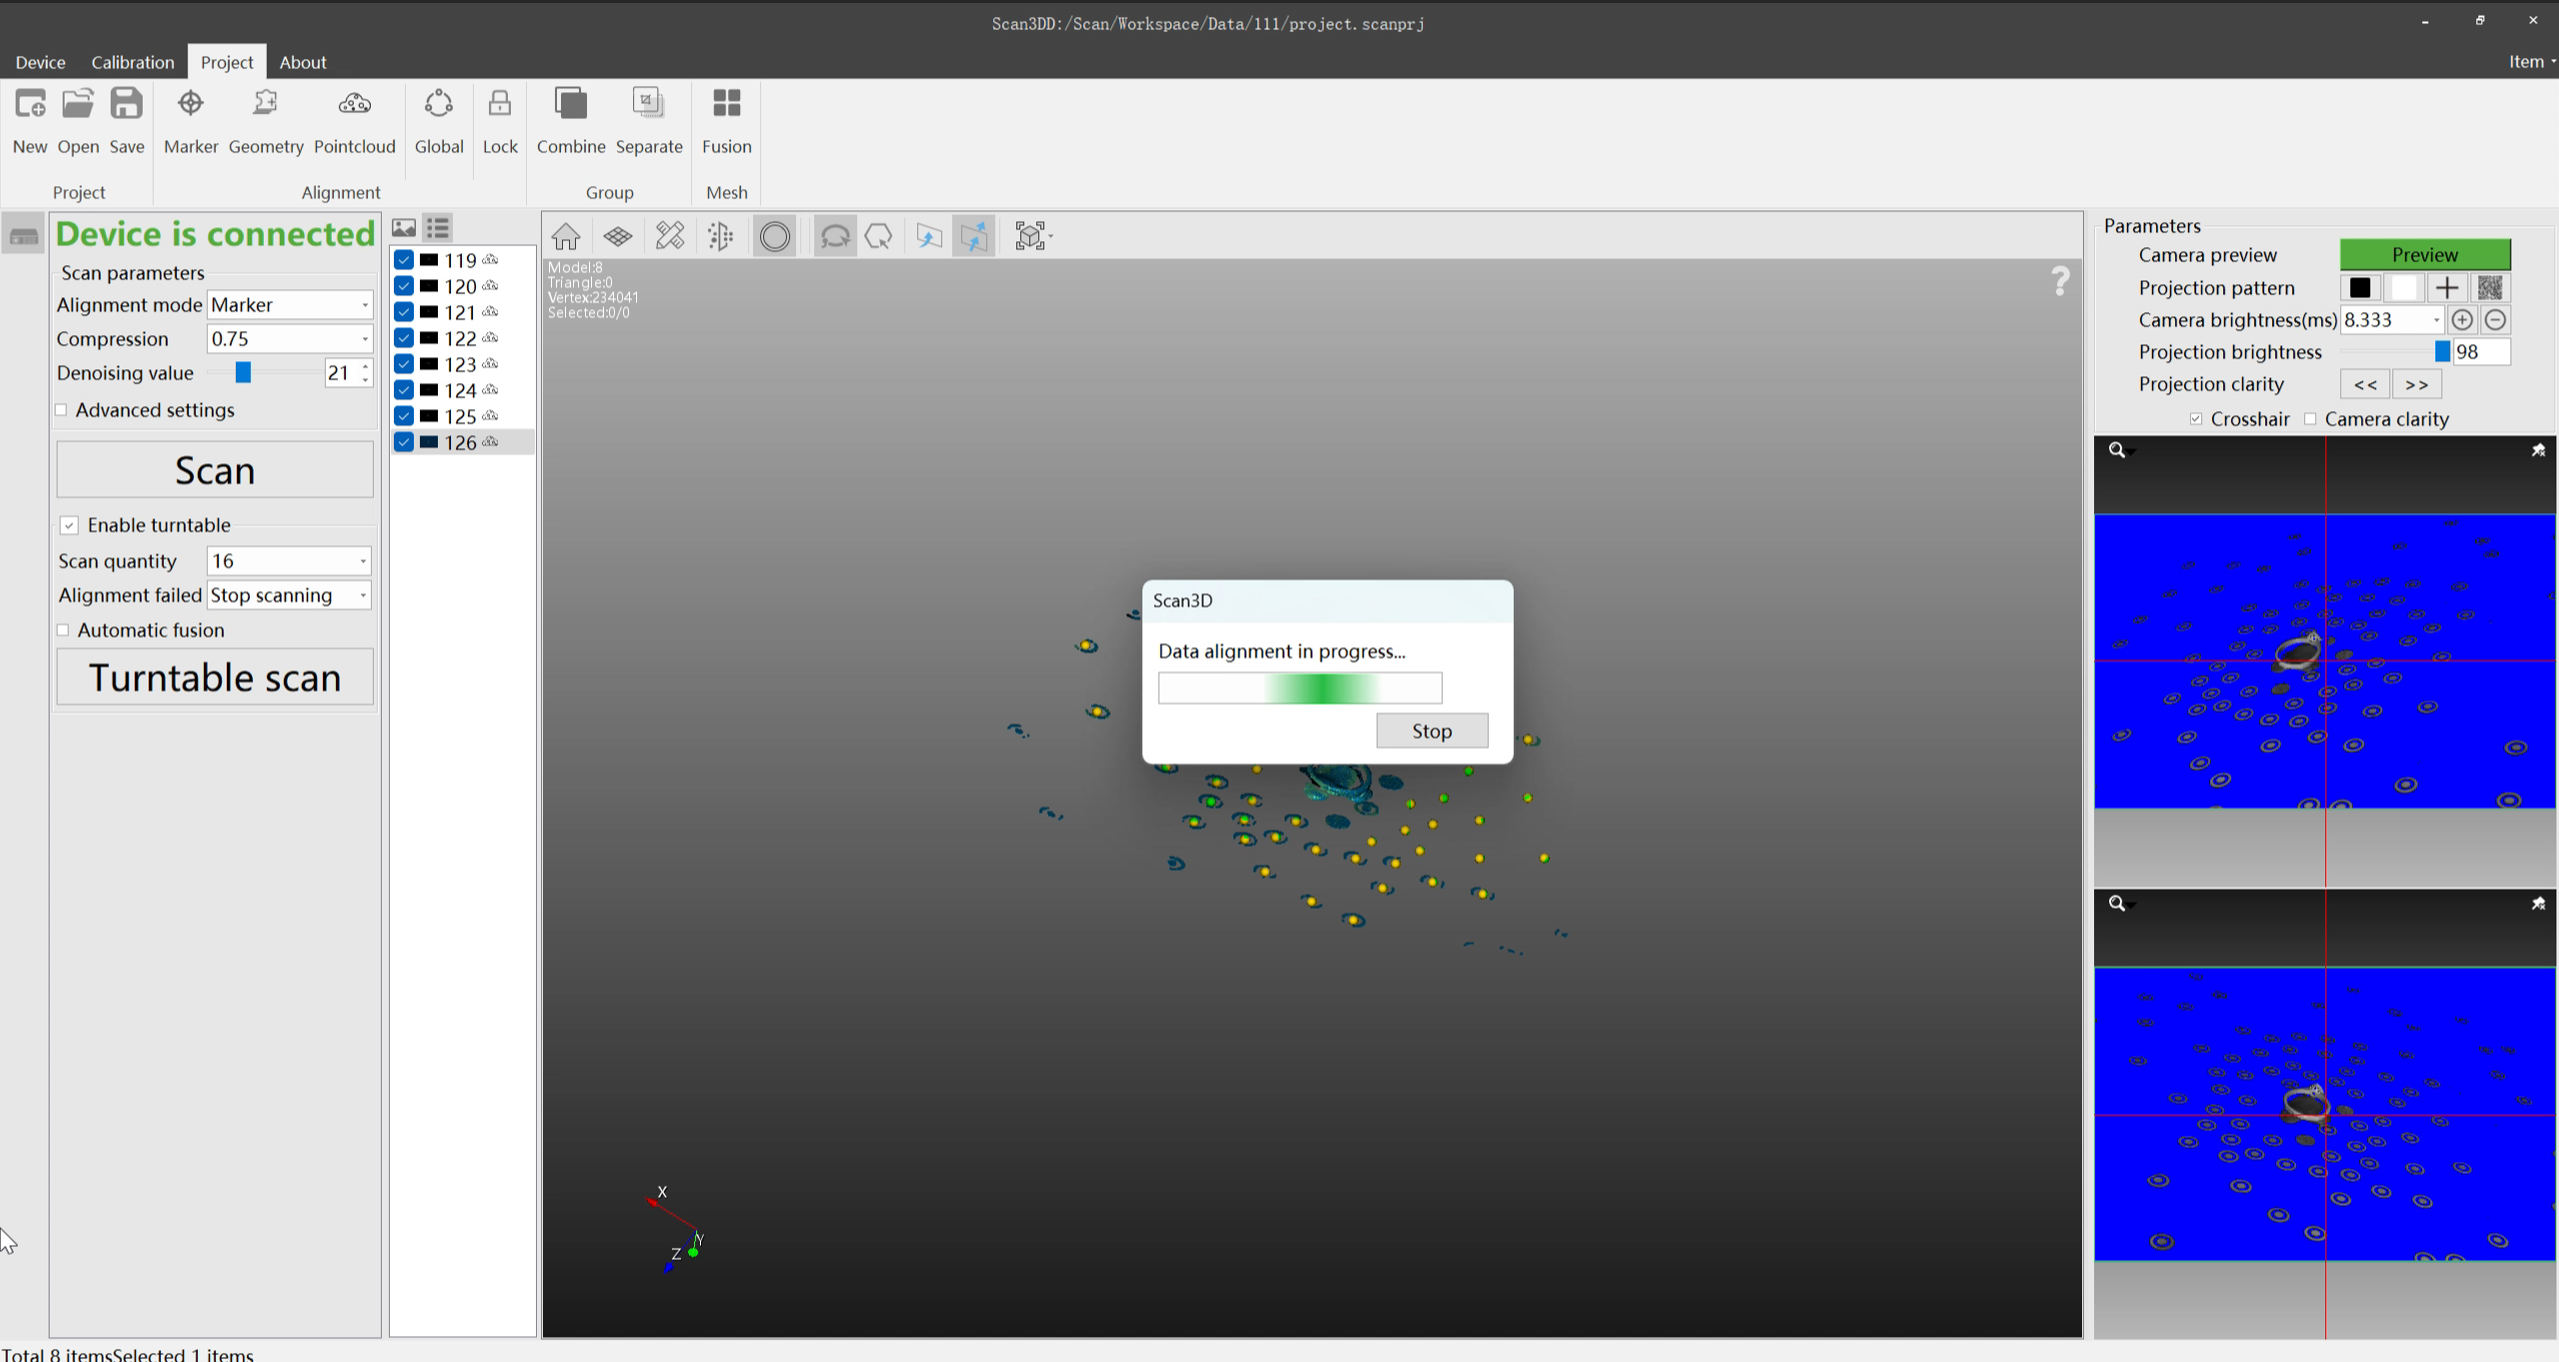Open the About tab

pyautogui.click(x=303, y=62)
